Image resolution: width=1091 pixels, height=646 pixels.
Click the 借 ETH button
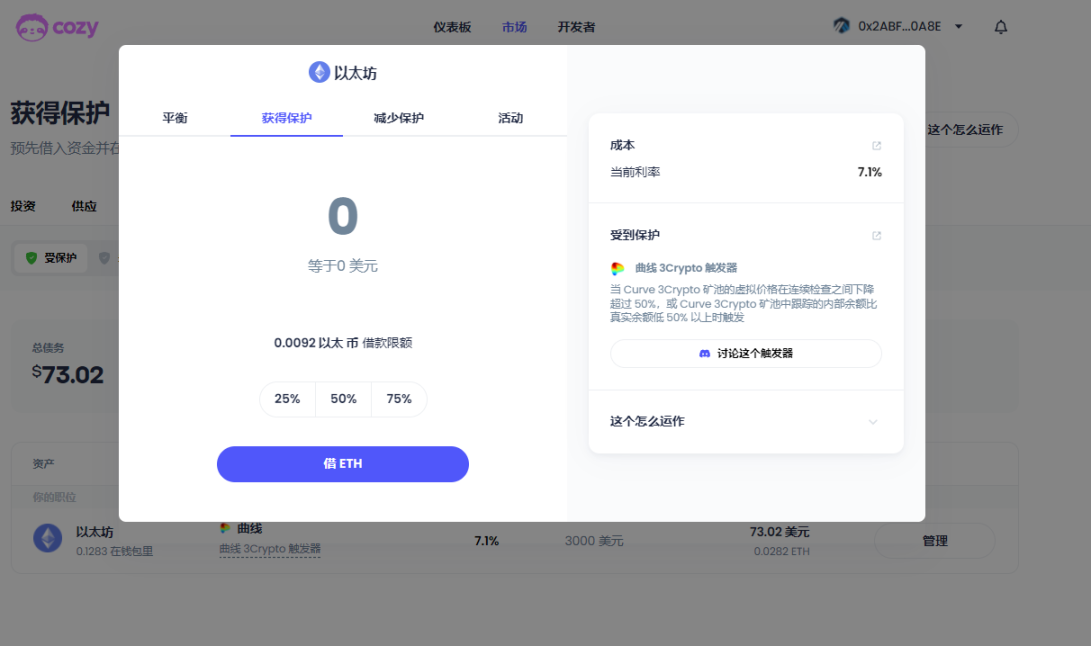coord(343,464)
